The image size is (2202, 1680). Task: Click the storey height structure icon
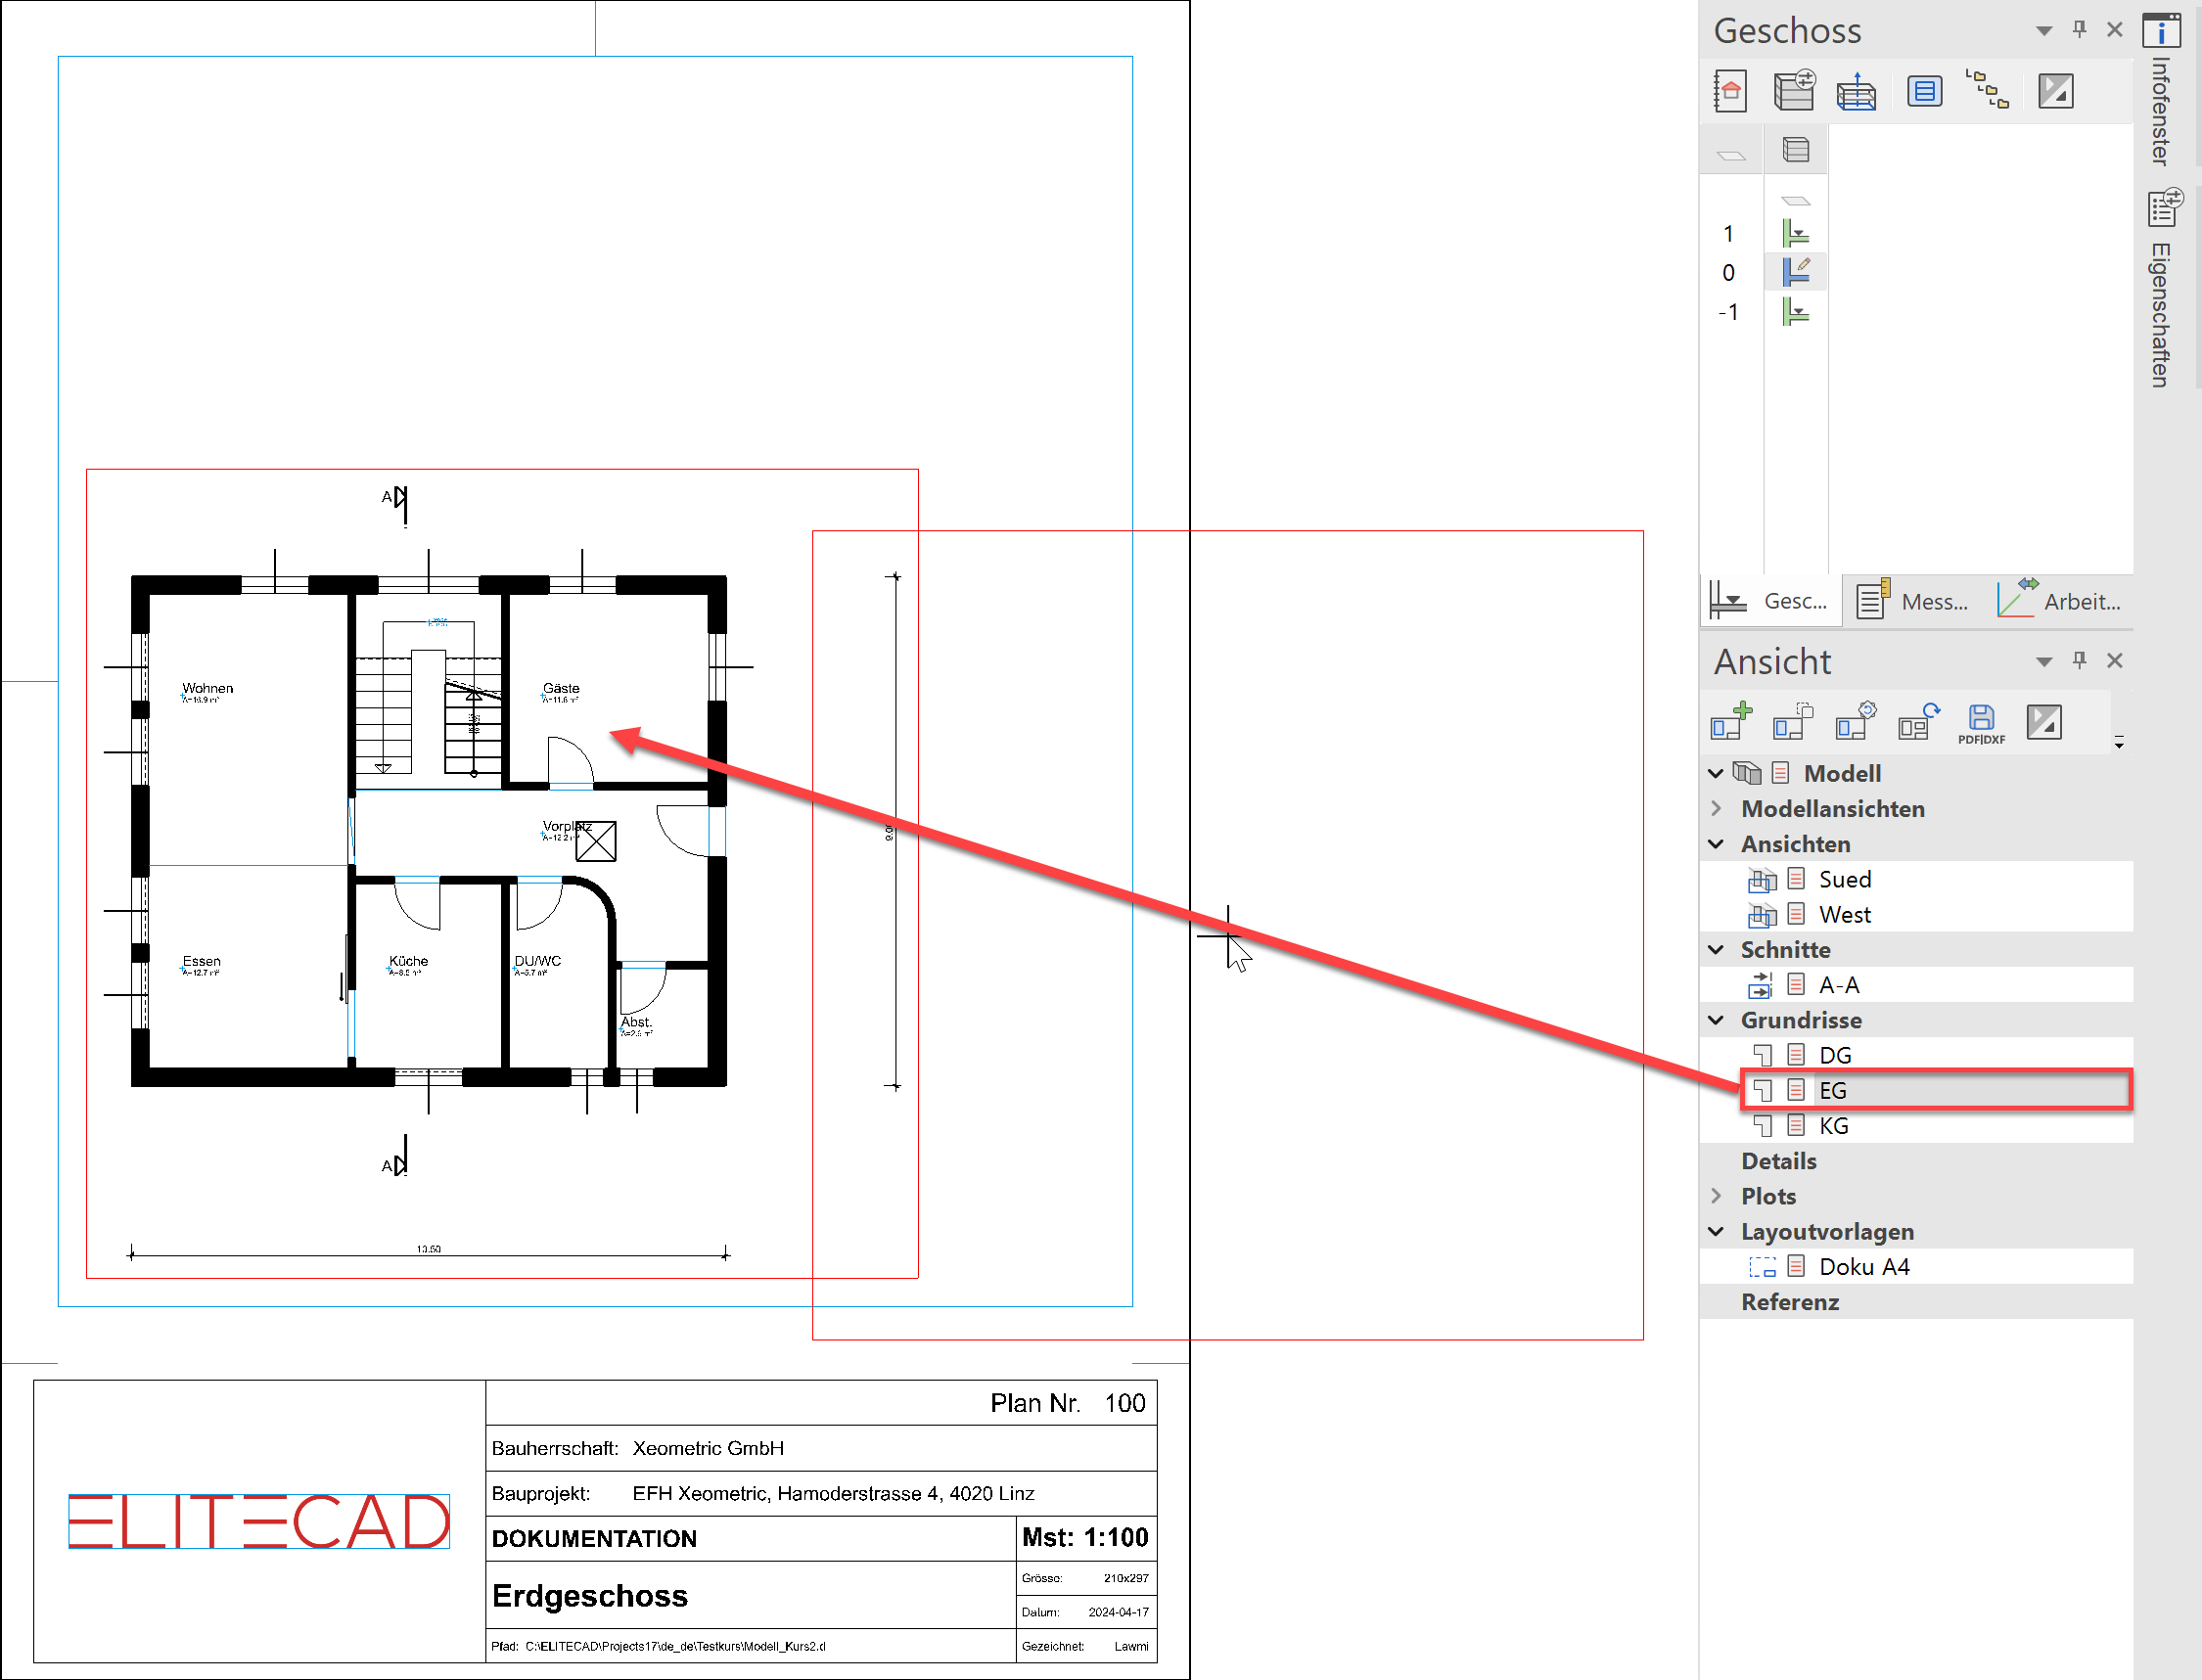(1857, 90)
